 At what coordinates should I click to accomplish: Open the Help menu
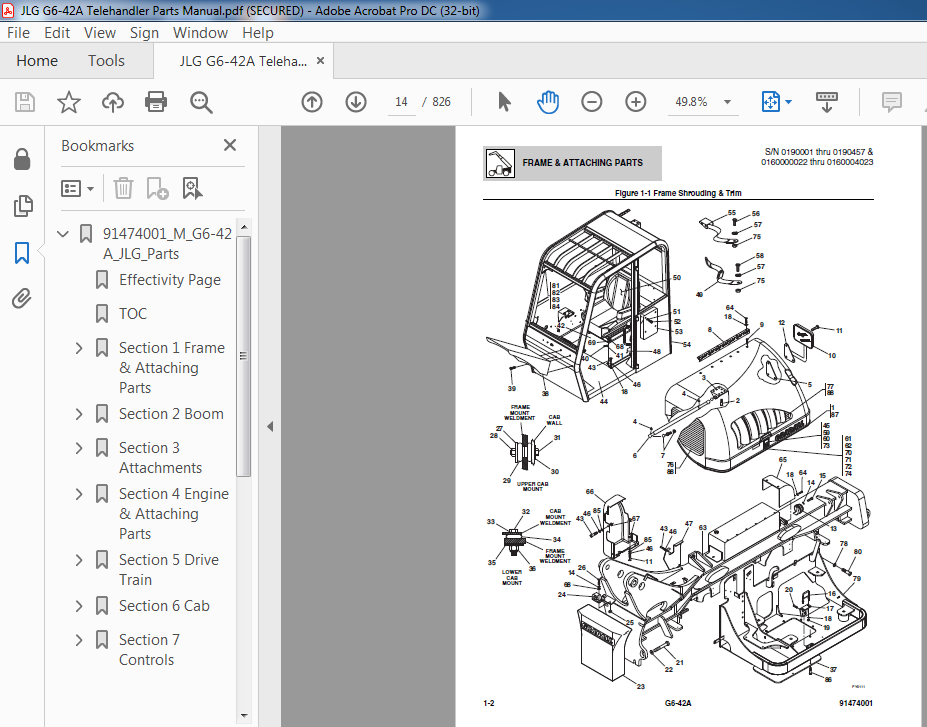258,33
